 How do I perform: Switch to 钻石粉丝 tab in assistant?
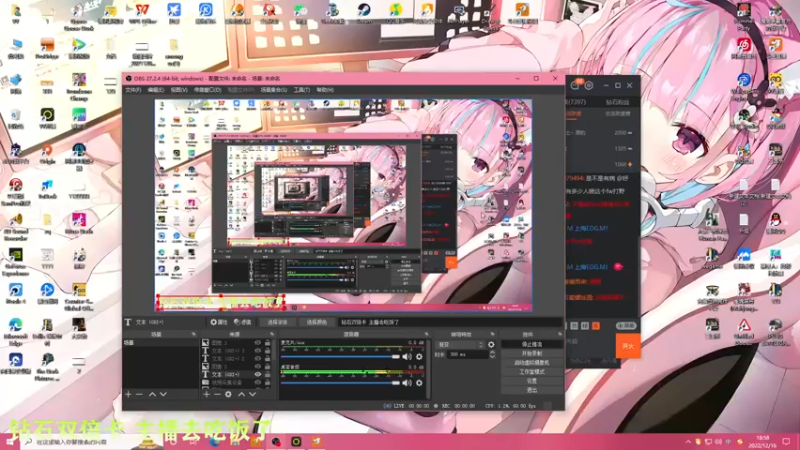pyautogui.click(x=617, y=102)
